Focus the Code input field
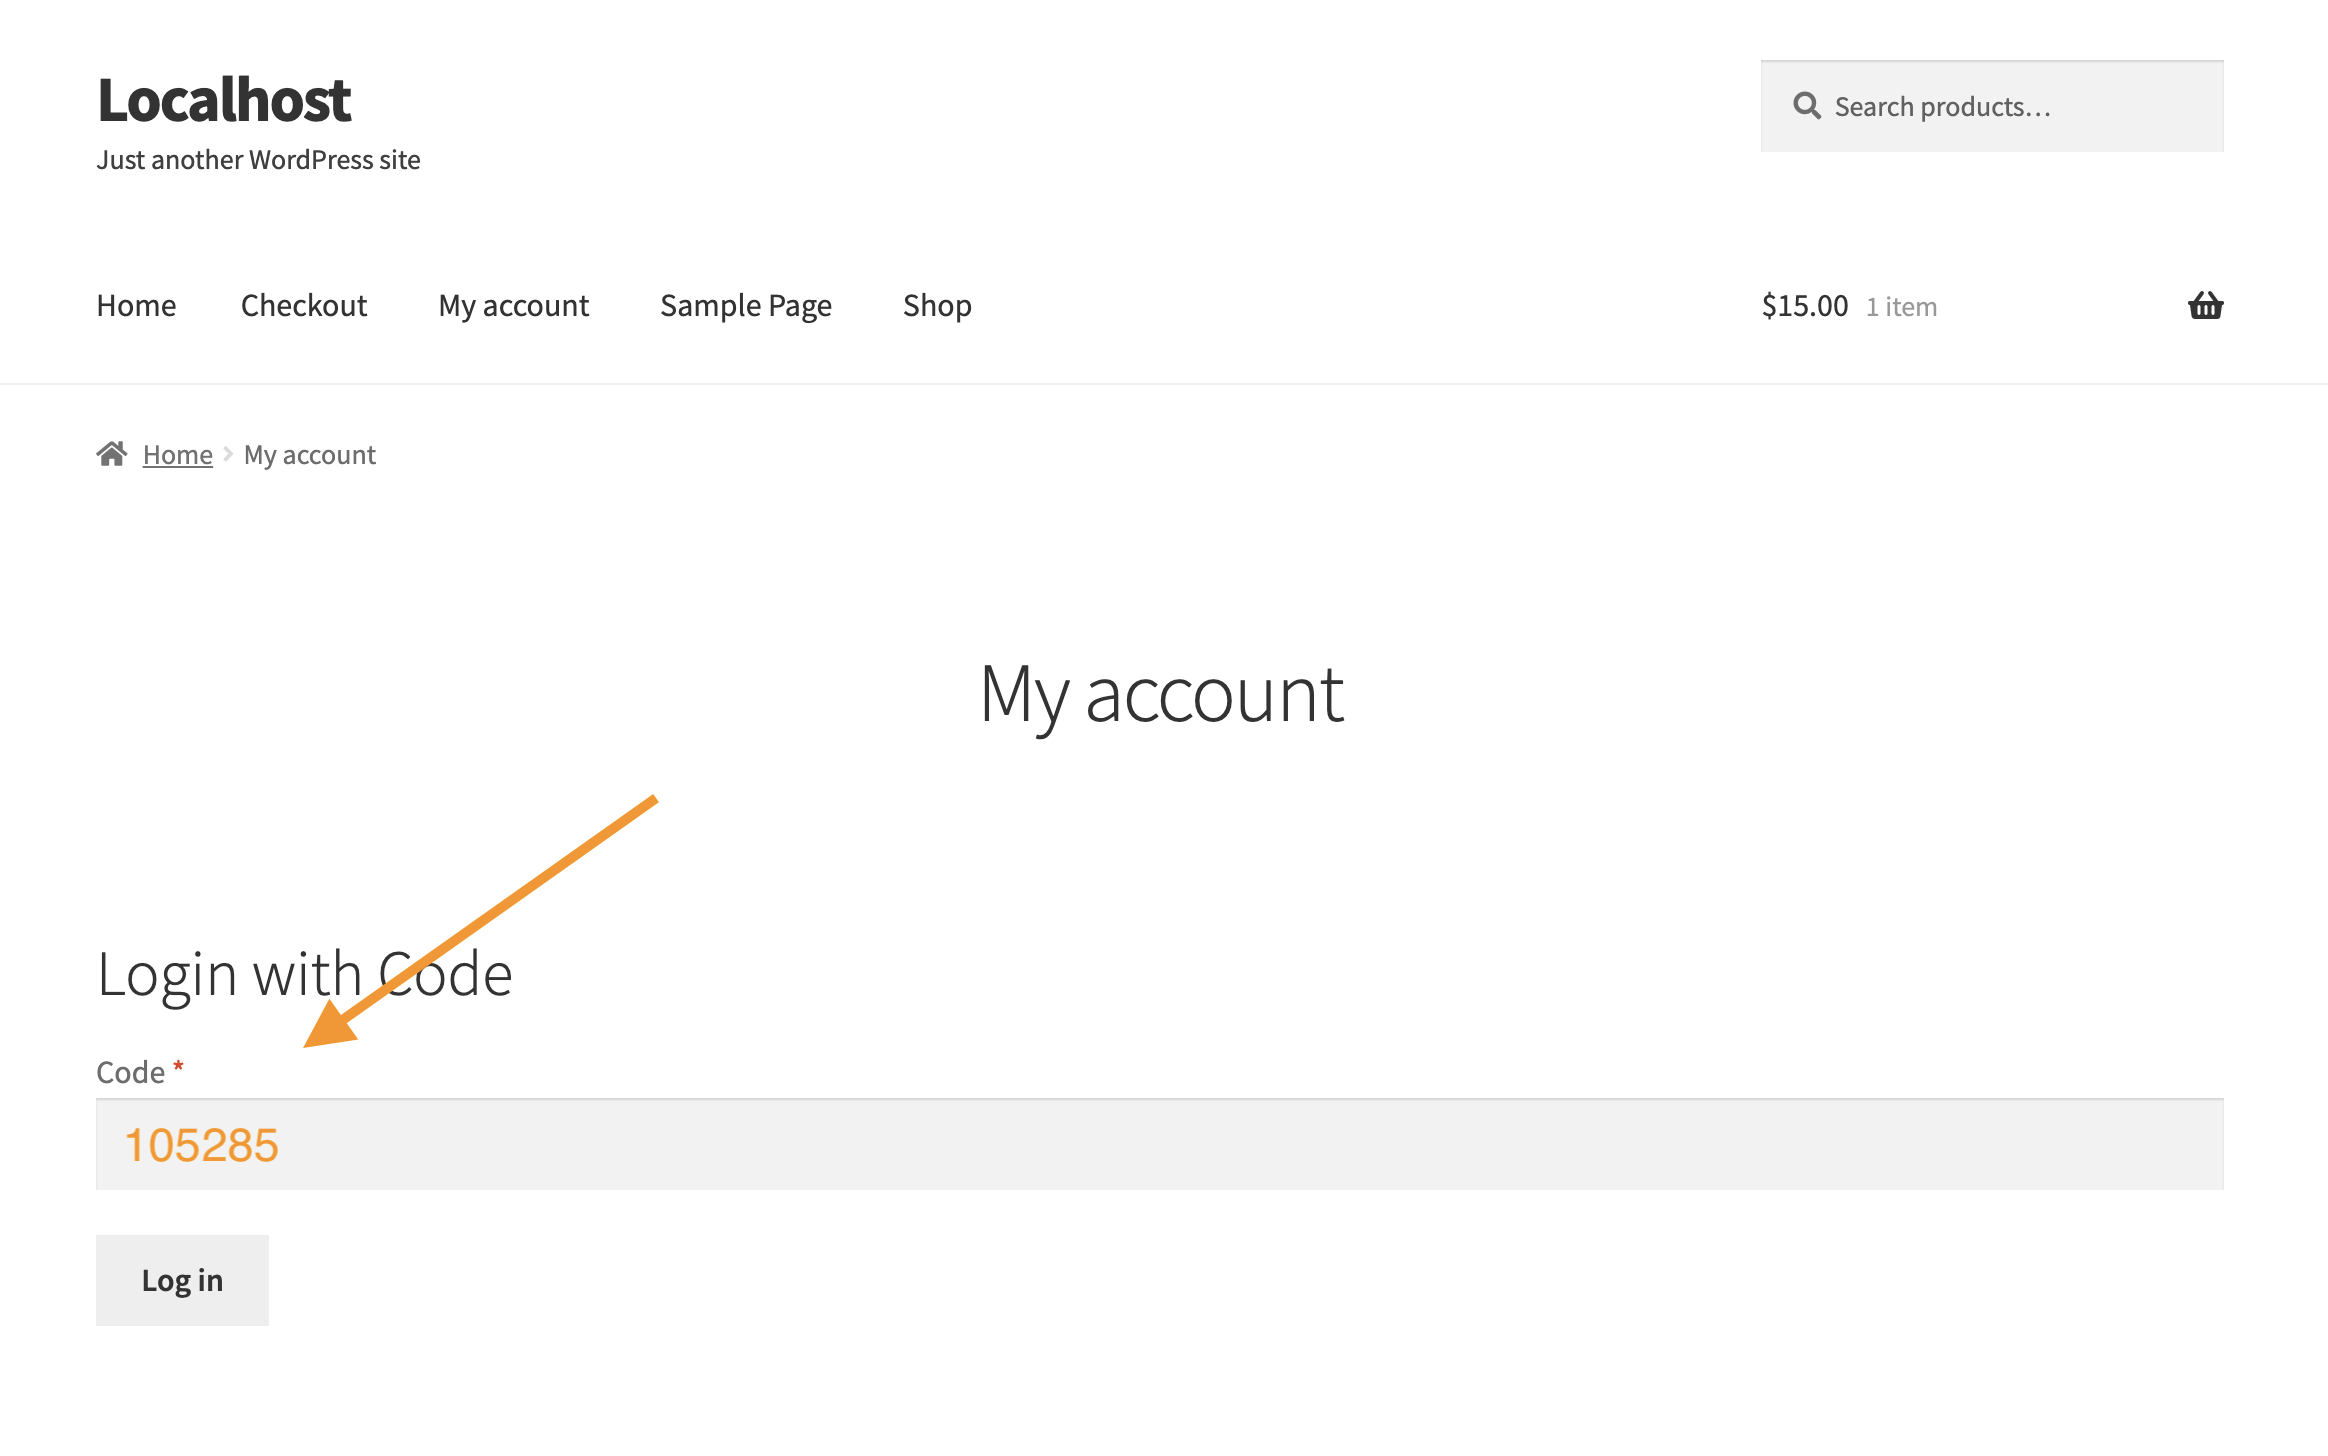This screenshot has height=1456, width=2328. [1160, 1145]
